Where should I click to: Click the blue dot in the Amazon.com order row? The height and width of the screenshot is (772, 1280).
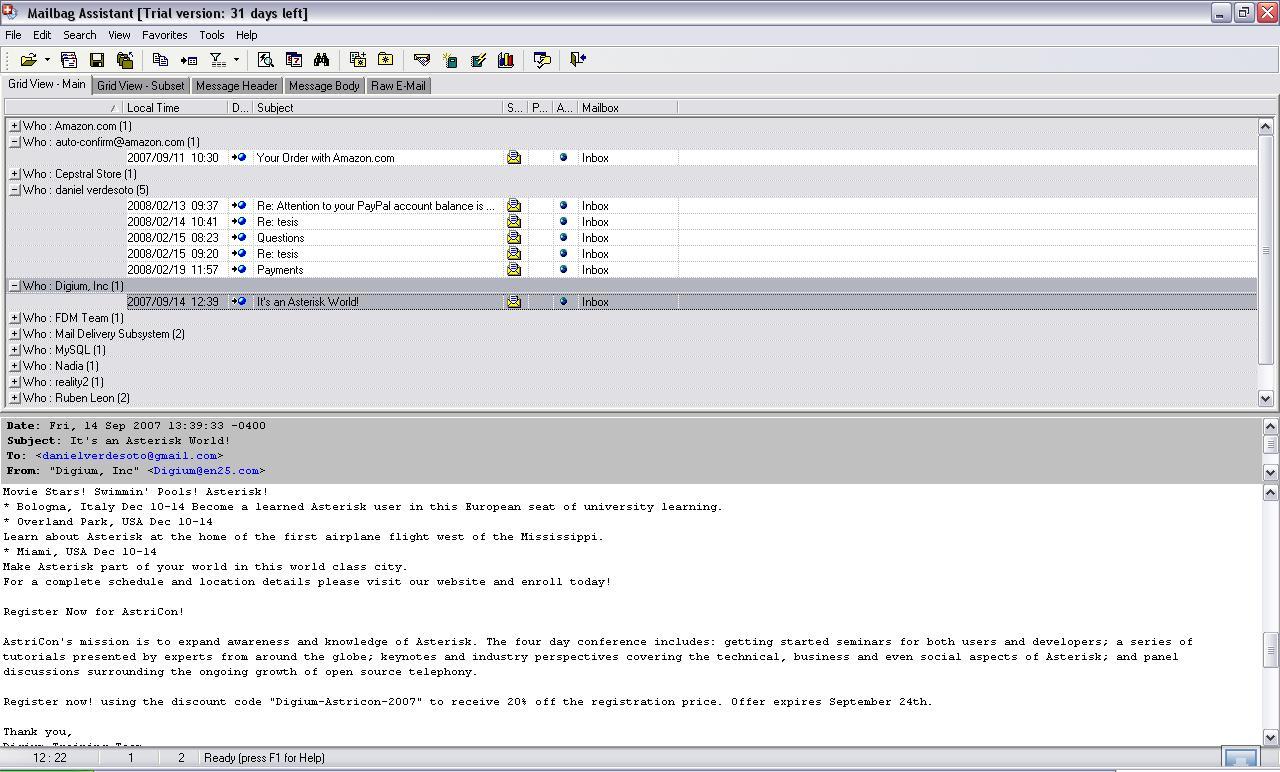coord(563,158)
